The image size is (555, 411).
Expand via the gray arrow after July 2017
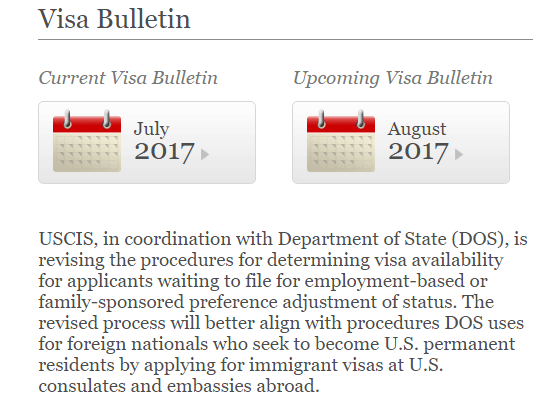(x=205, y=154)
